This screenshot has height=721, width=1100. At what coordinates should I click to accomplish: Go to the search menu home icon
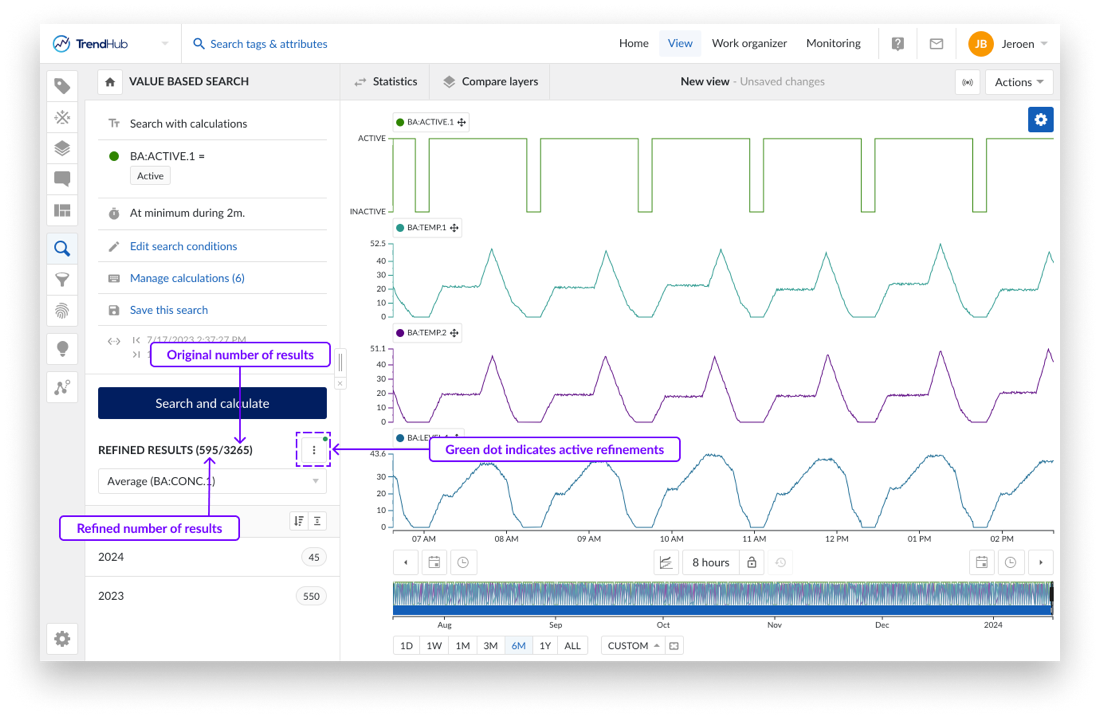point(110,82)
